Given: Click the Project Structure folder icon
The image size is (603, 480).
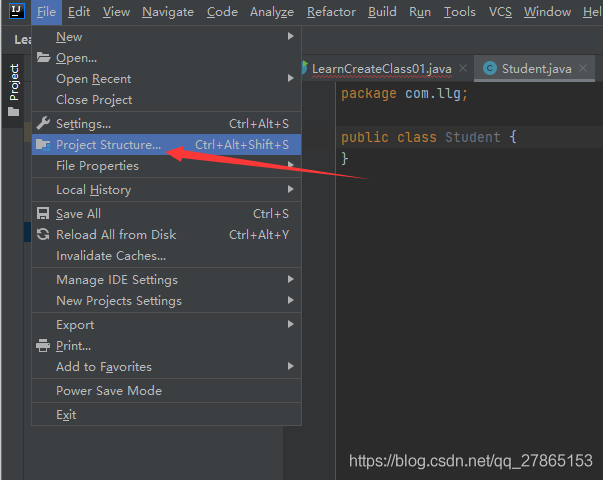Looking at the screenshot, I should click(43, 145).
